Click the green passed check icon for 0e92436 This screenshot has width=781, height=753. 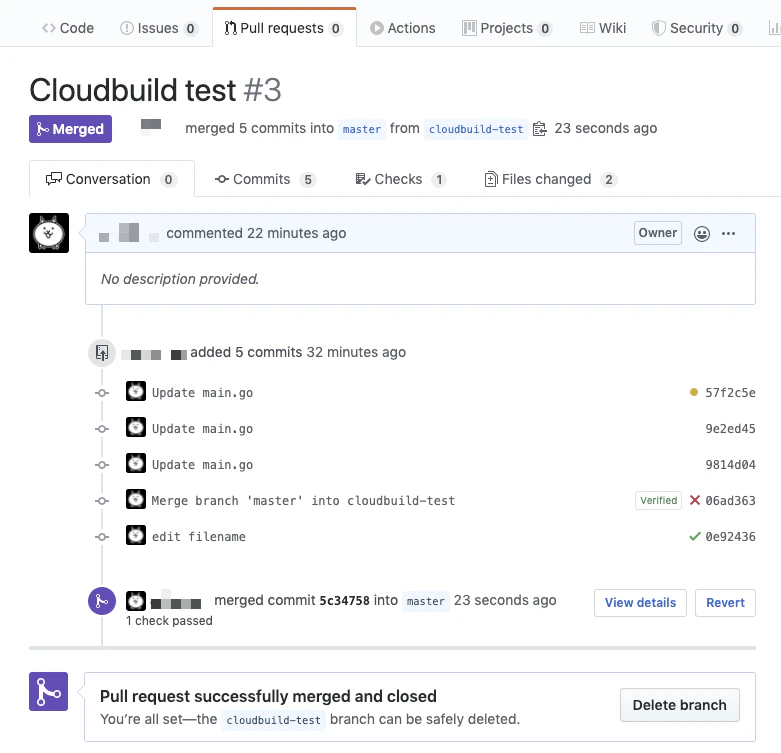pos(695,536)
